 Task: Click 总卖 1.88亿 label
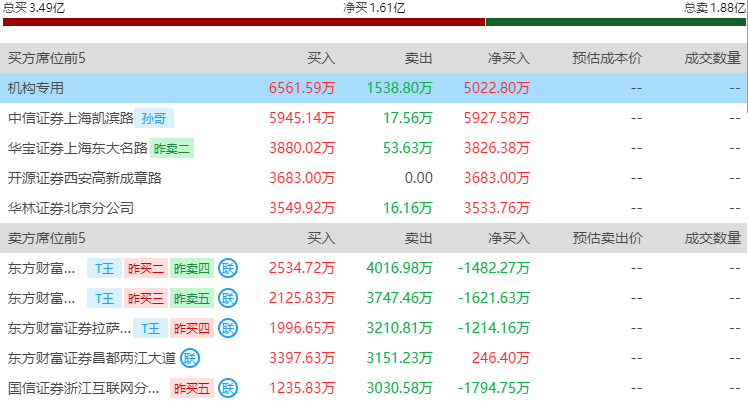tap(715, 8)
